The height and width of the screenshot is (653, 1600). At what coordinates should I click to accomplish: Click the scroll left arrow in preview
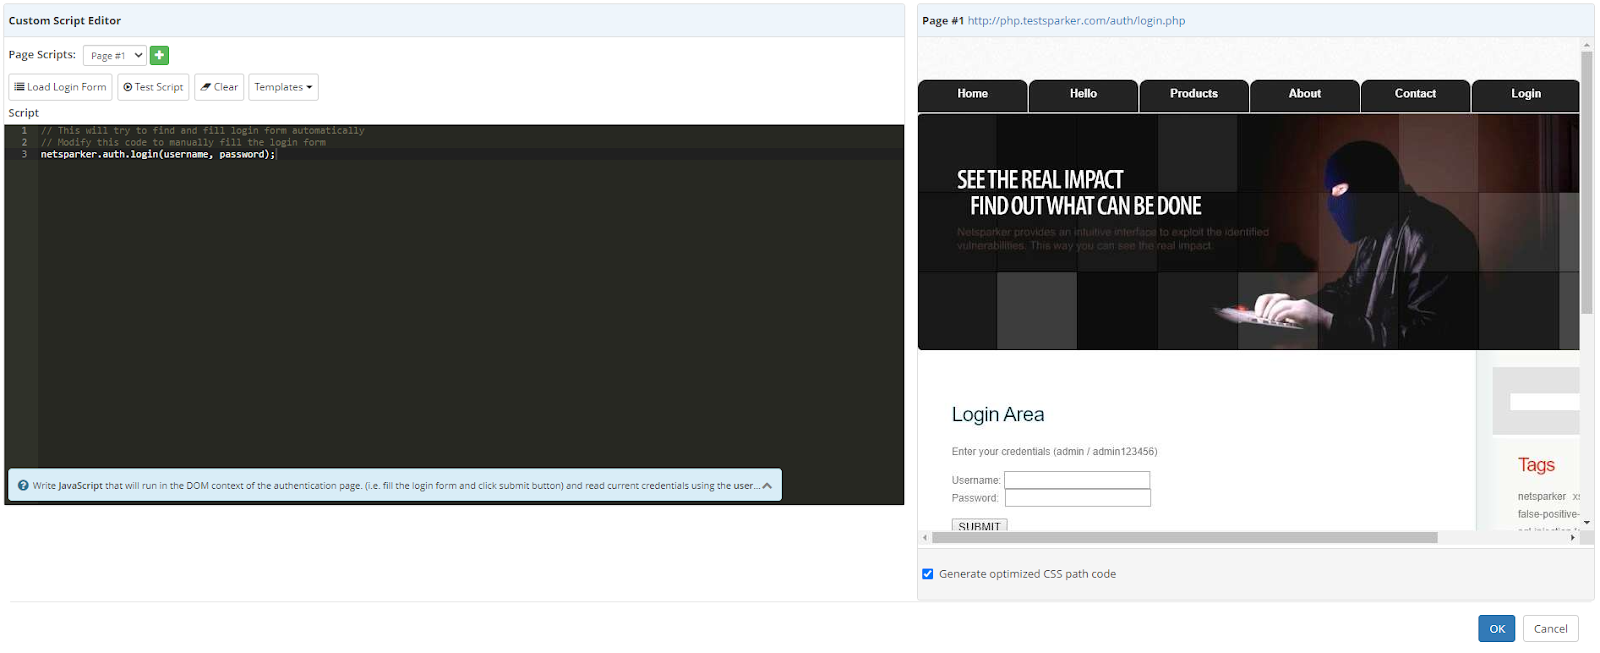(x=925, y=538)
